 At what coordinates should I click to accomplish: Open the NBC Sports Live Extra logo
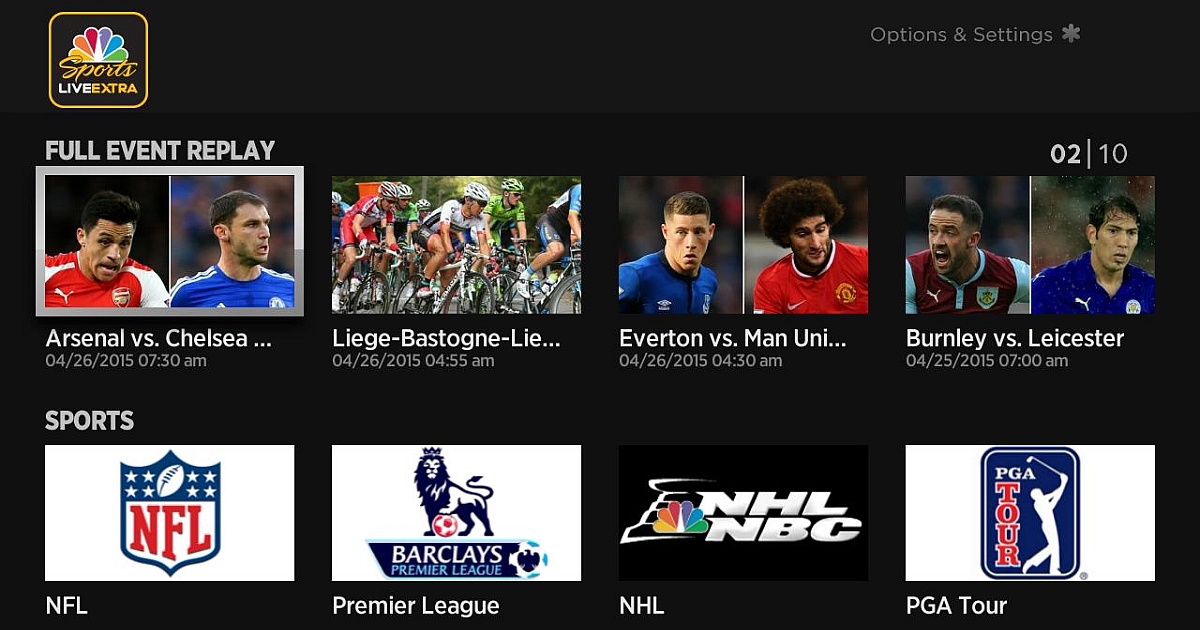click(98, 60)
